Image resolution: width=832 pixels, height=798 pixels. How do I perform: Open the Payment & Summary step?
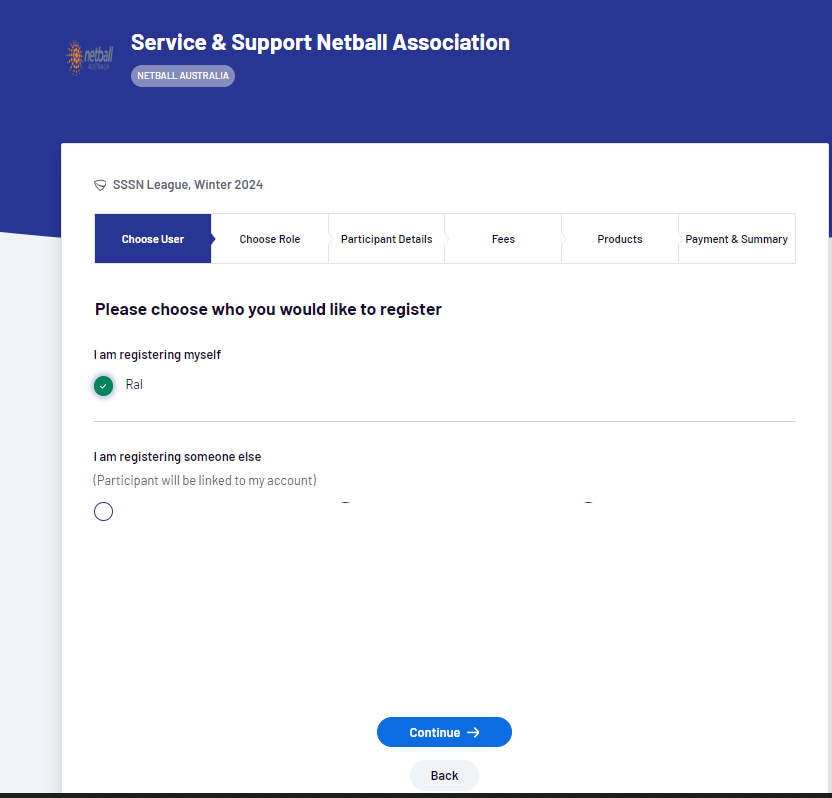[x=736, y=239]
